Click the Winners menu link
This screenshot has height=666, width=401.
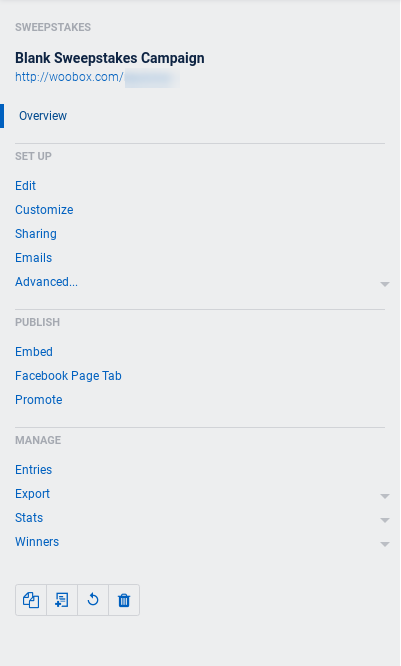pyautogui.click(x=37, y=542)
